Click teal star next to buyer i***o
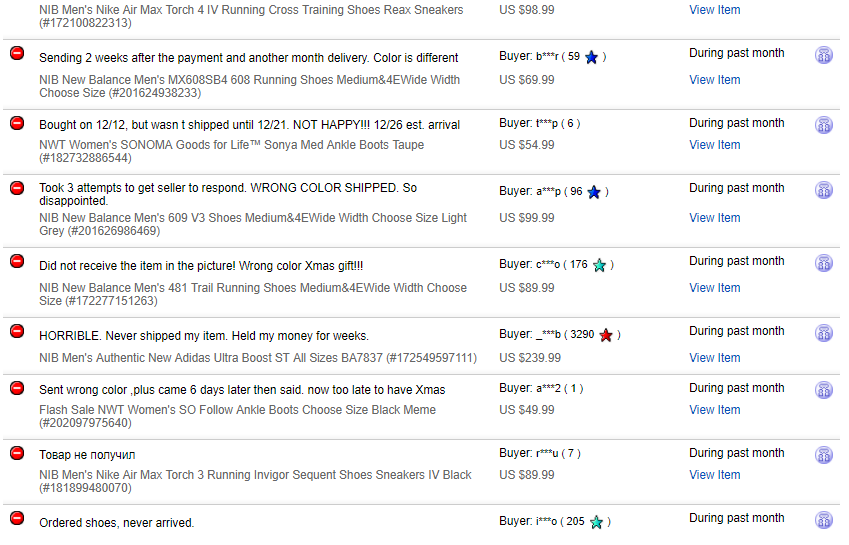 coord(596,522)
